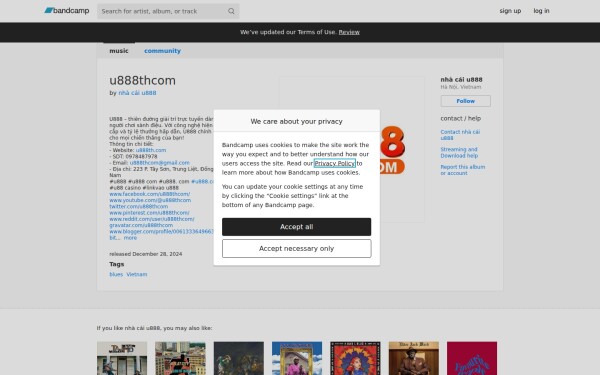Open the second recommended album with city artwork
Image resolution: width=600 pixels, height=375 pixels.
[180, 358]
